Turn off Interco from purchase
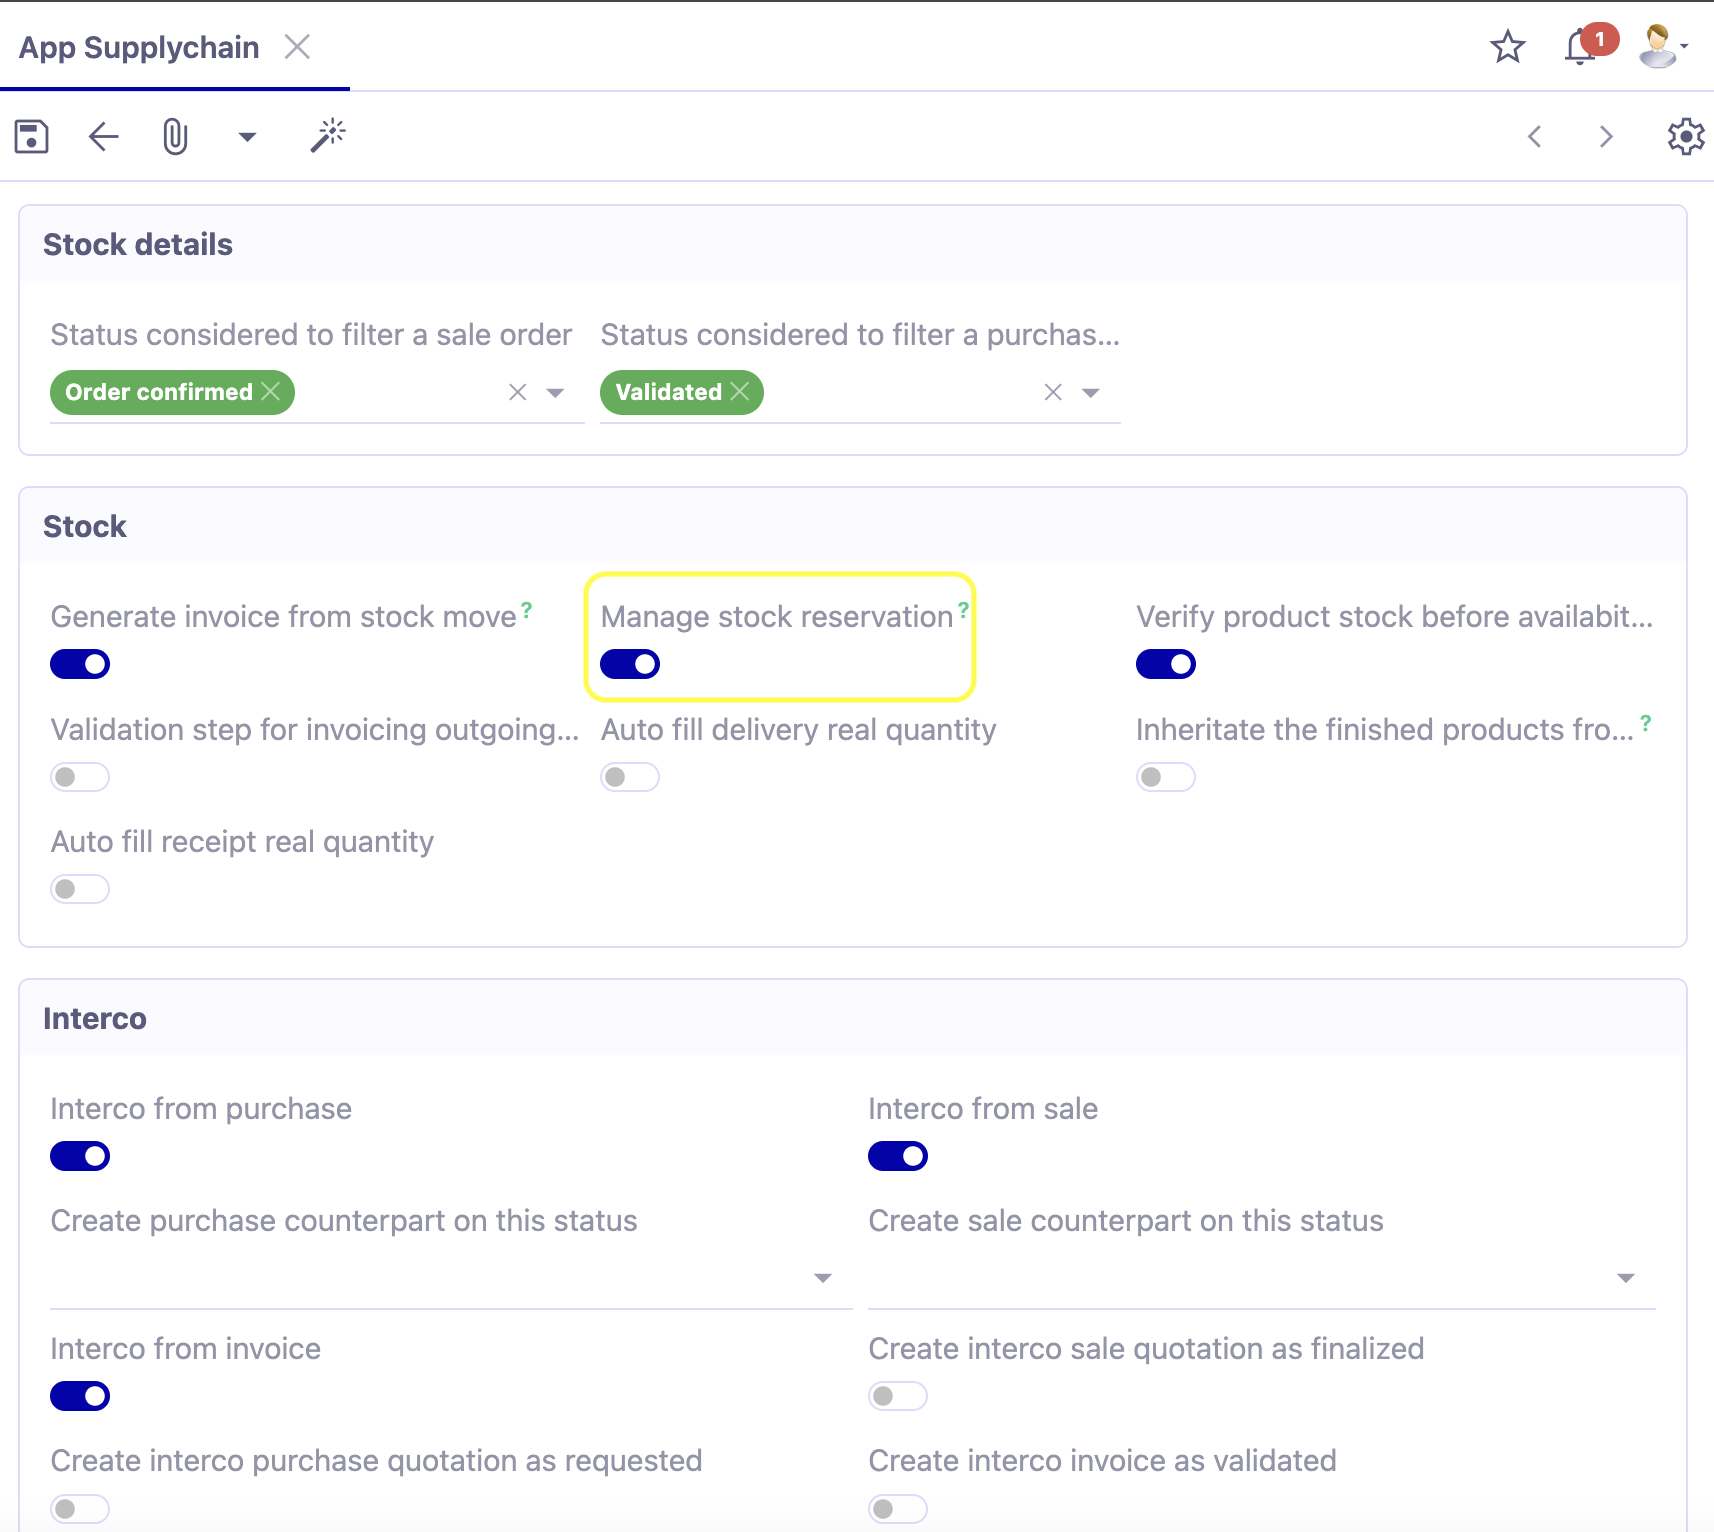Image resolution: width=1714 pixels, height=1532 pixels. [80, 1156]
